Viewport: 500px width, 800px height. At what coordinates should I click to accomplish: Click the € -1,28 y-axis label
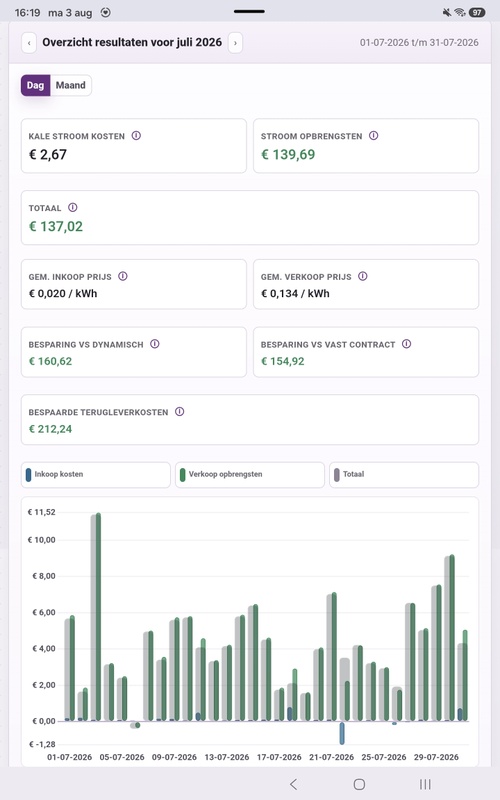click(42, 744)
